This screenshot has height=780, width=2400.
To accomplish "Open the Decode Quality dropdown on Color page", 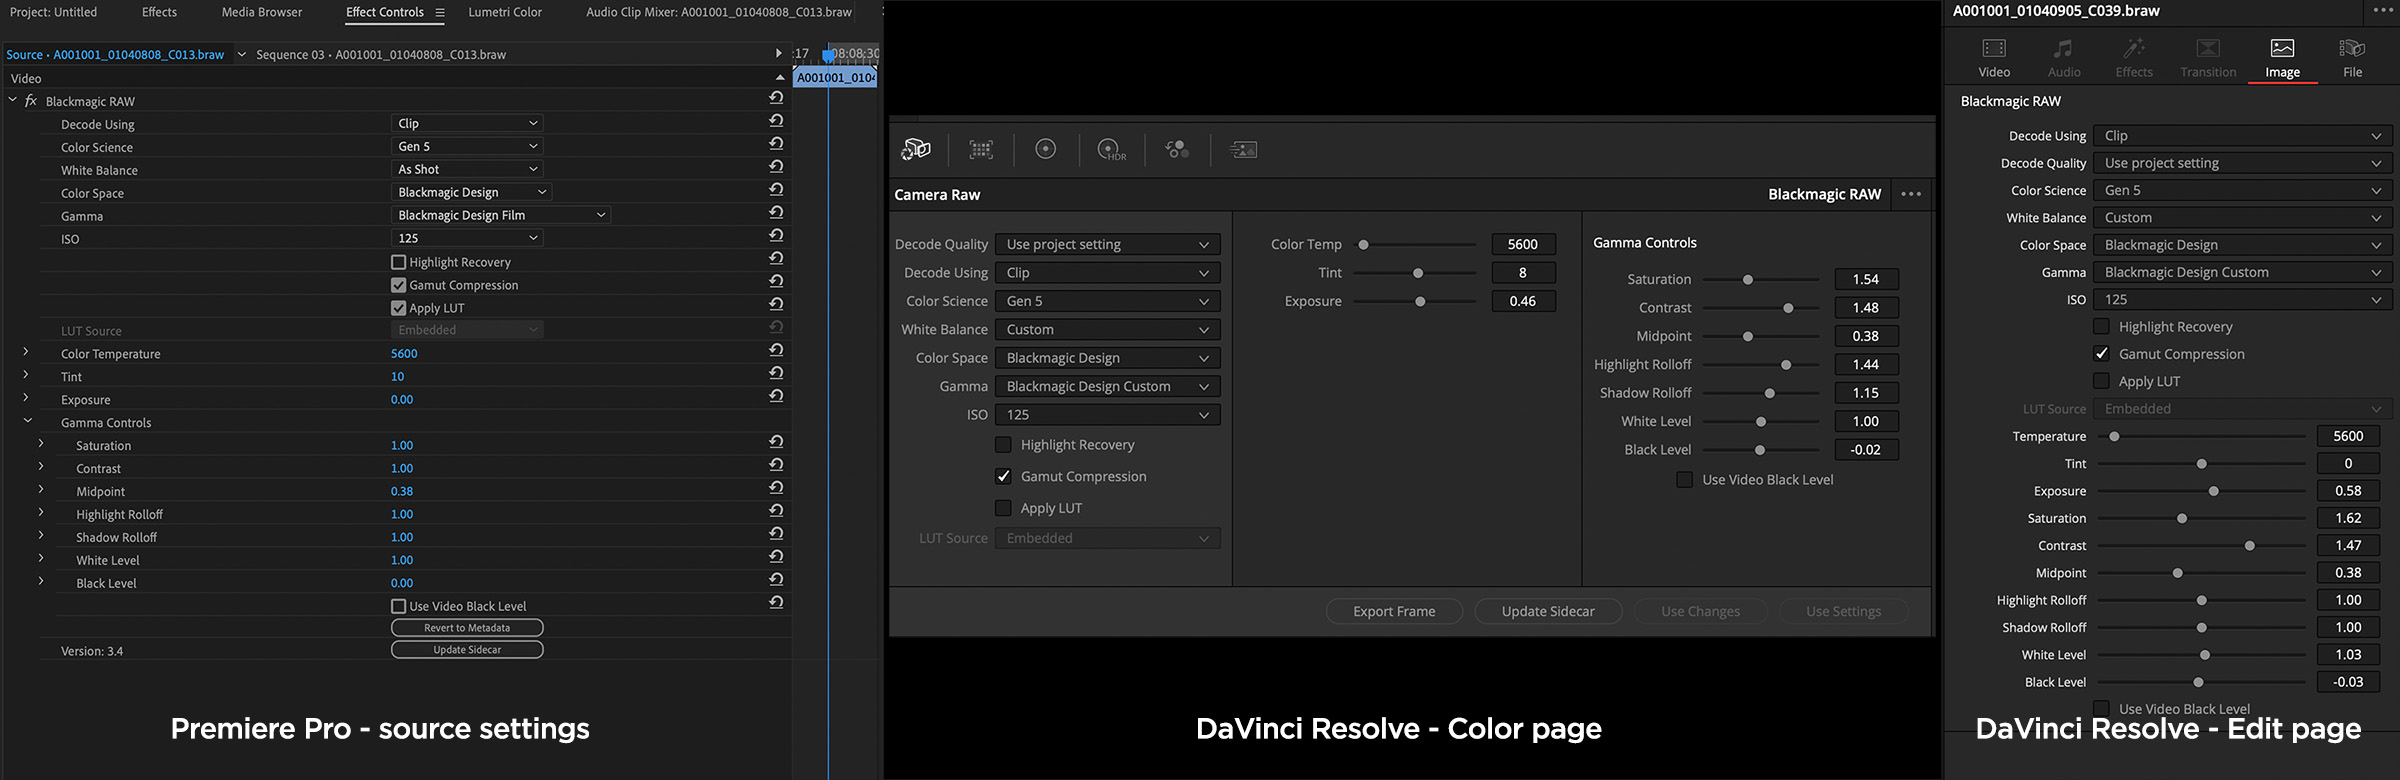I will (x=1108, y=244).
